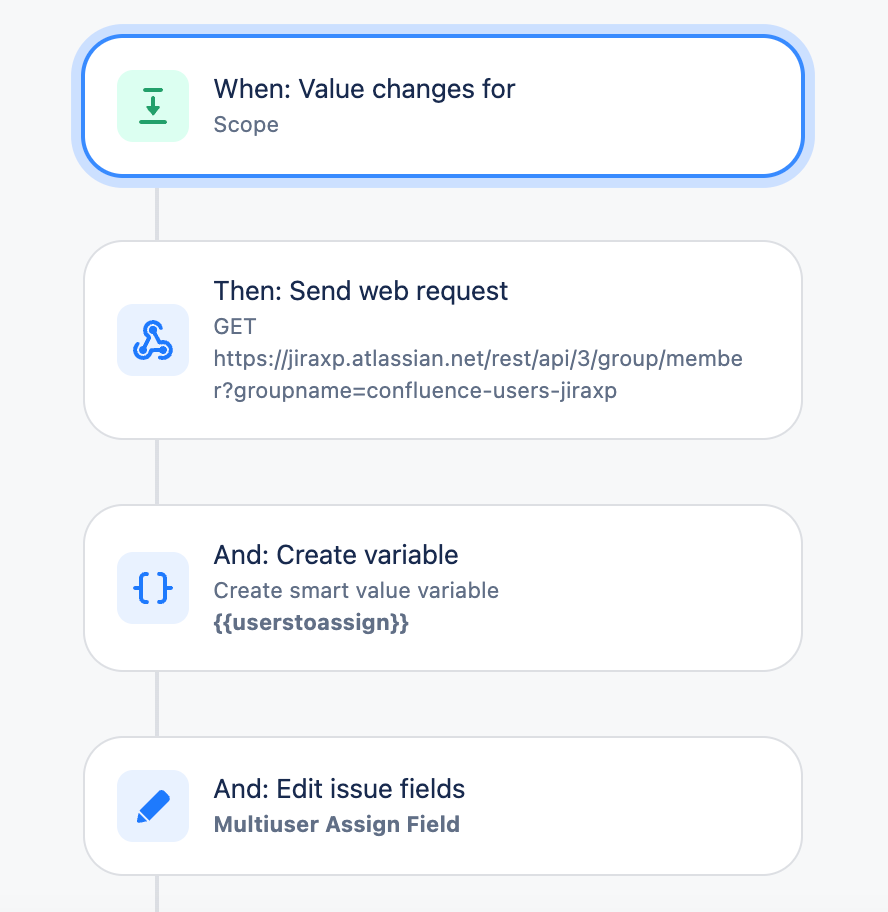Viewport: 888px width, 912px height.
Task: Click connector between web request and Create variable
Action: coord(157,472)
